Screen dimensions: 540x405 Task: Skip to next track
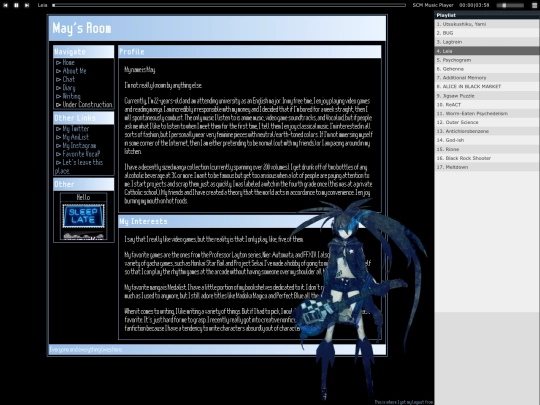pos(27,5)
